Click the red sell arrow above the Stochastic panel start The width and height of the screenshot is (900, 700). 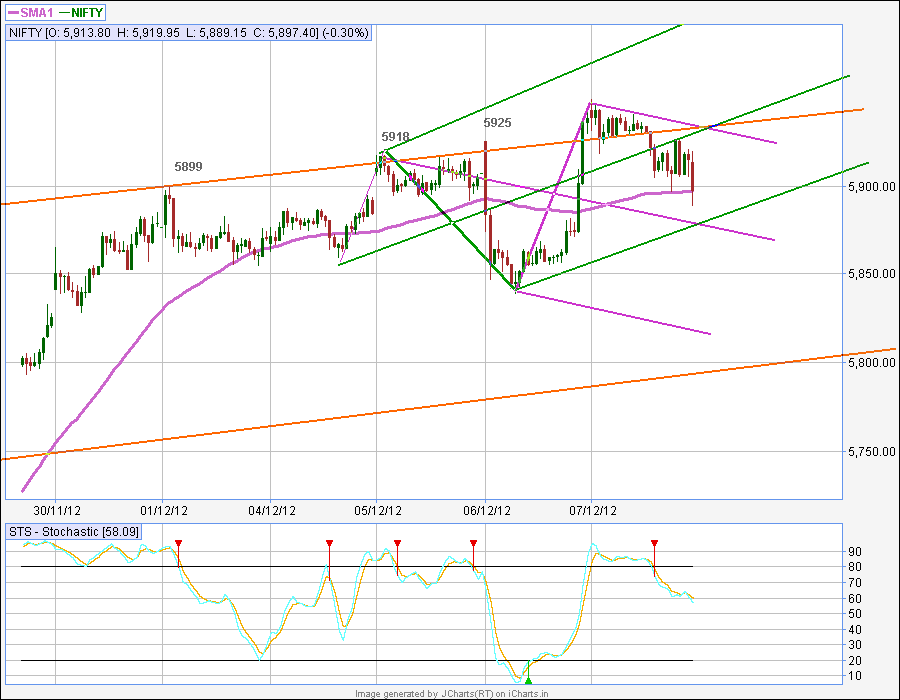click(178, 543)
